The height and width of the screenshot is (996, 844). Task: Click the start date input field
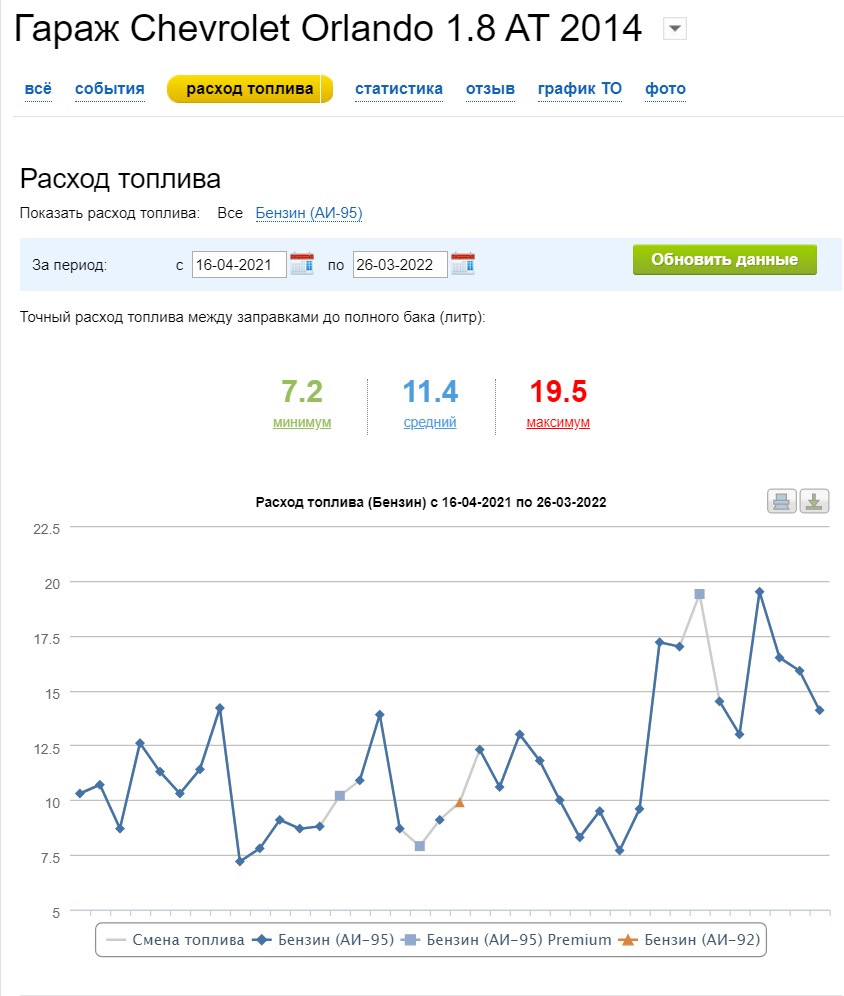239,265
